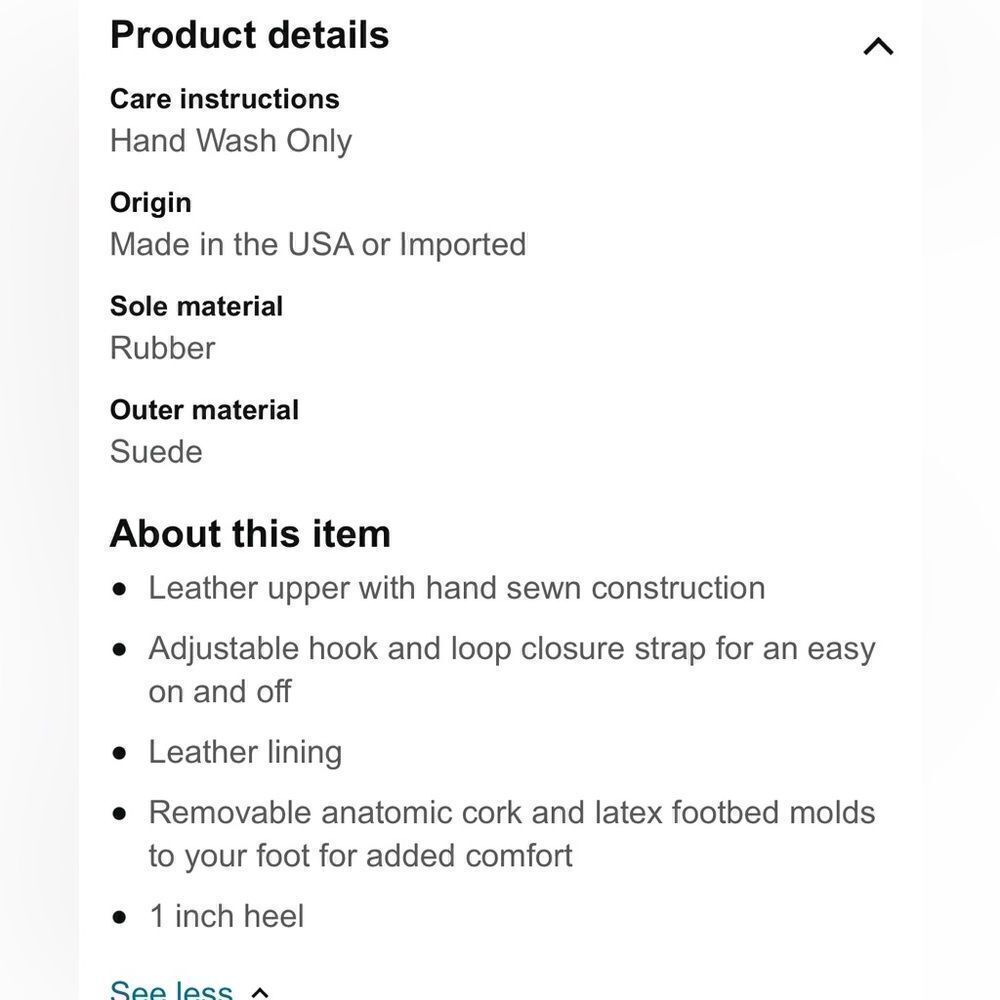Click the See less link
The width and height of the screenshot is (1000, 1000).
171,990
